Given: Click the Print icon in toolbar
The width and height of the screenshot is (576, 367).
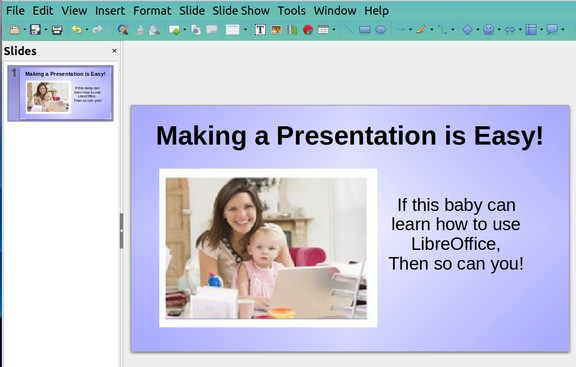Looking at the screenshot, I should click(x=57, y=30).
